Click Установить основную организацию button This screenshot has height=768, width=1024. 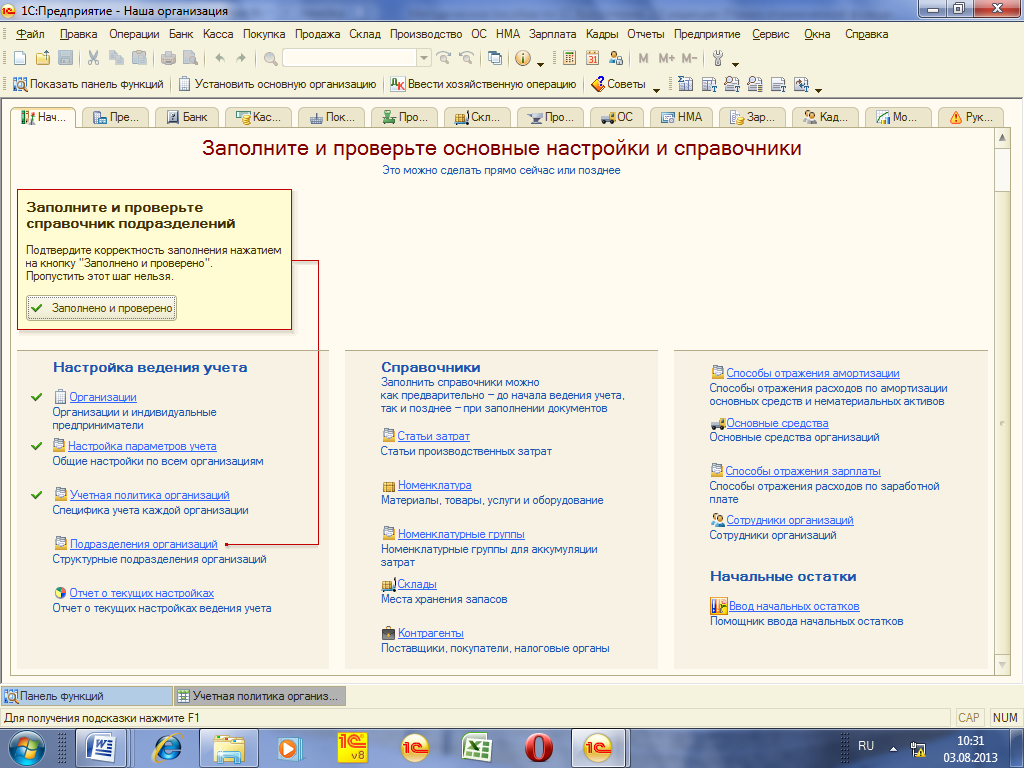(x=278, y=84)
